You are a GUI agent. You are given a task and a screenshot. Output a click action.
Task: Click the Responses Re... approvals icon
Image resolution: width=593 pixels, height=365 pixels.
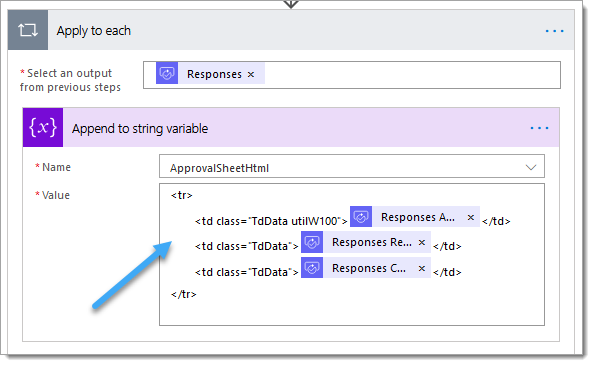coord(312,242)
